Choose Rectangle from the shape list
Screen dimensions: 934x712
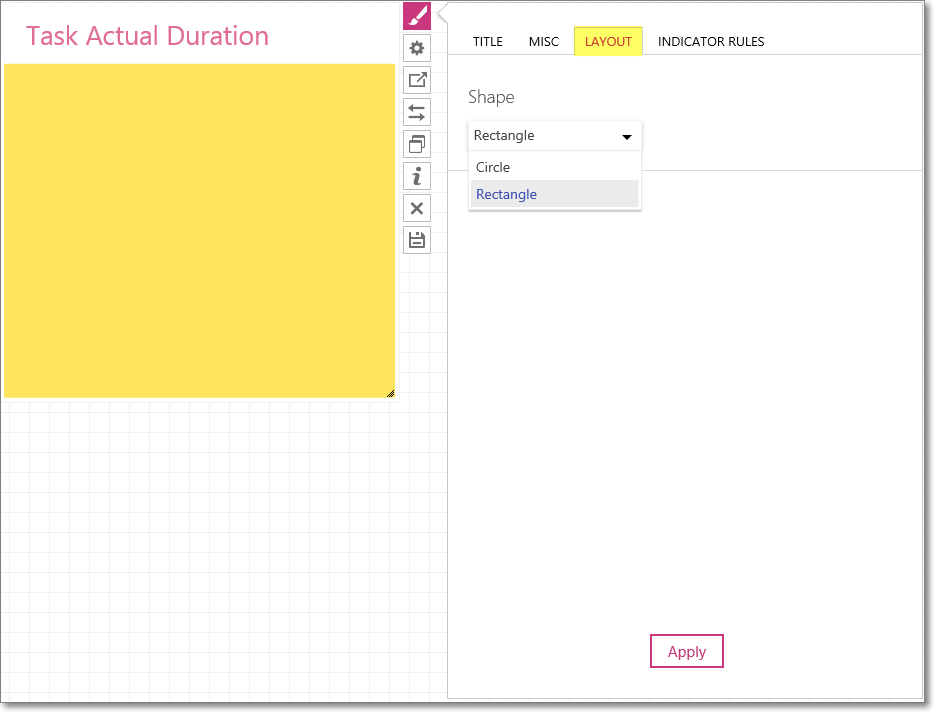pos(555,194)
